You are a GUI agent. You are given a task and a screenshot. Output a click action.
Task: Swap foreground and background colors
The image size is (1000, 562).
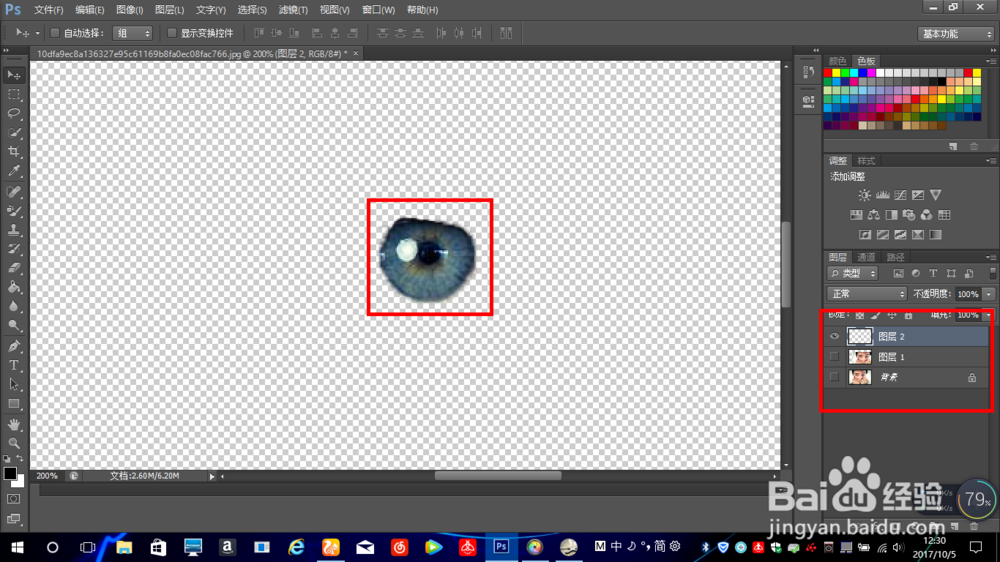20,459
